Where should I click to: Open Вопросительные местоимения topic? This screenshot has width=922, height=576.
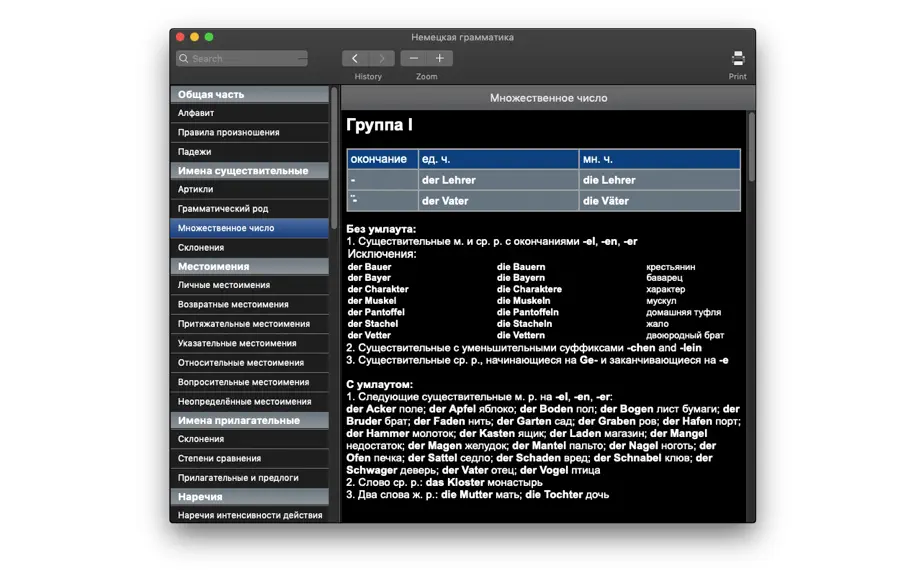click(249, 382)
